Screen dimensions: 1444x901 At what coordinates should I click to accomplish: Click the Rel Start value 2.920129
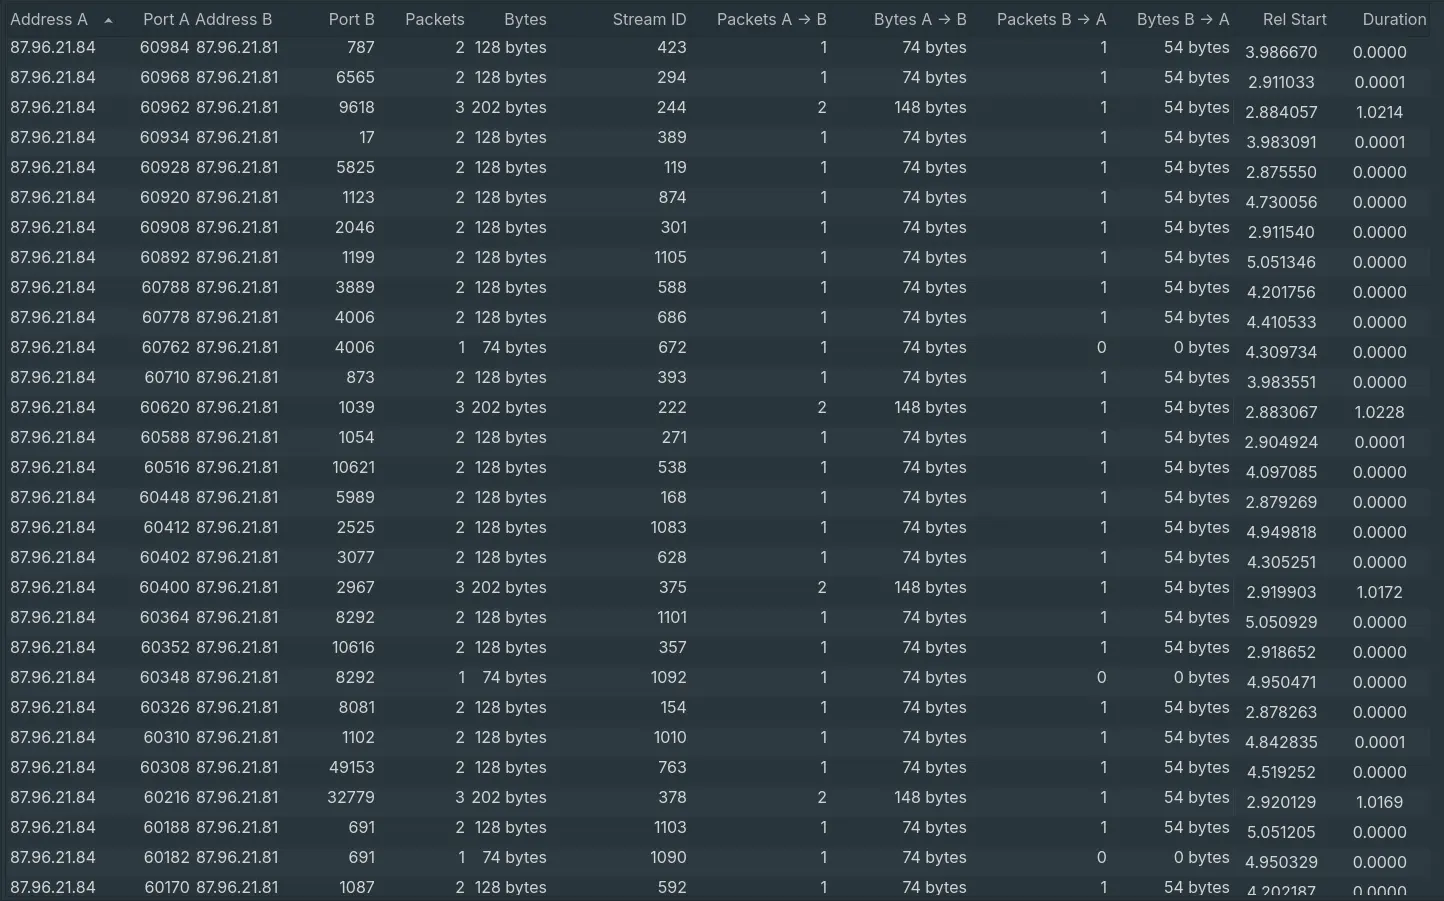1280,802
